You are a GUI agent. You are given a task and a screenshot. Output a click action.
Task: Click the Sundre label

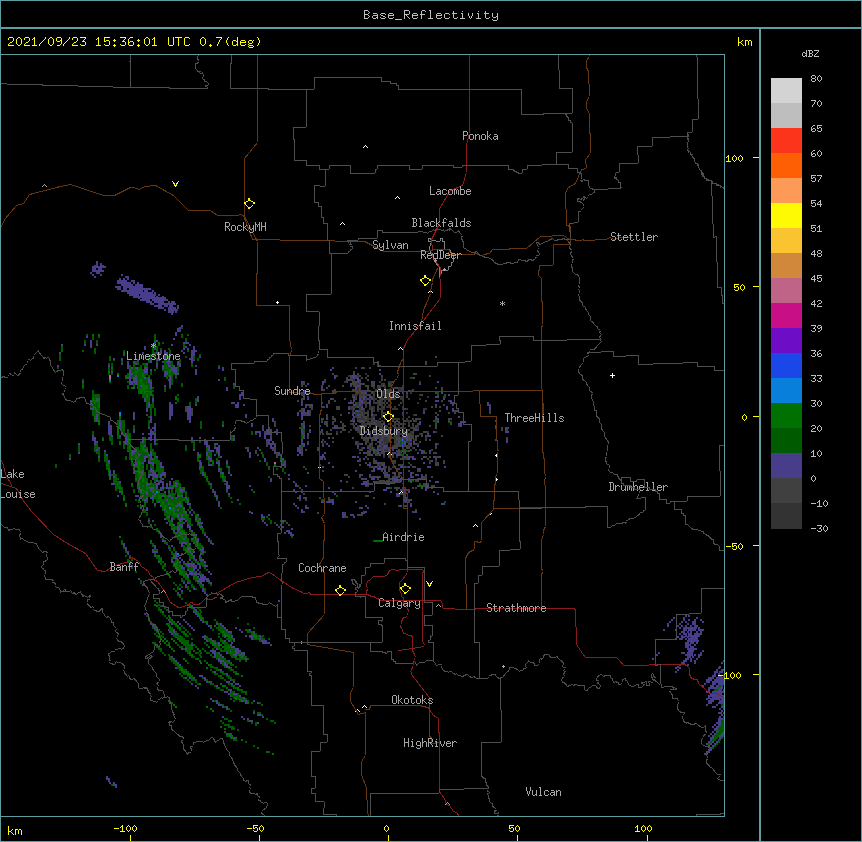point(292,391)
